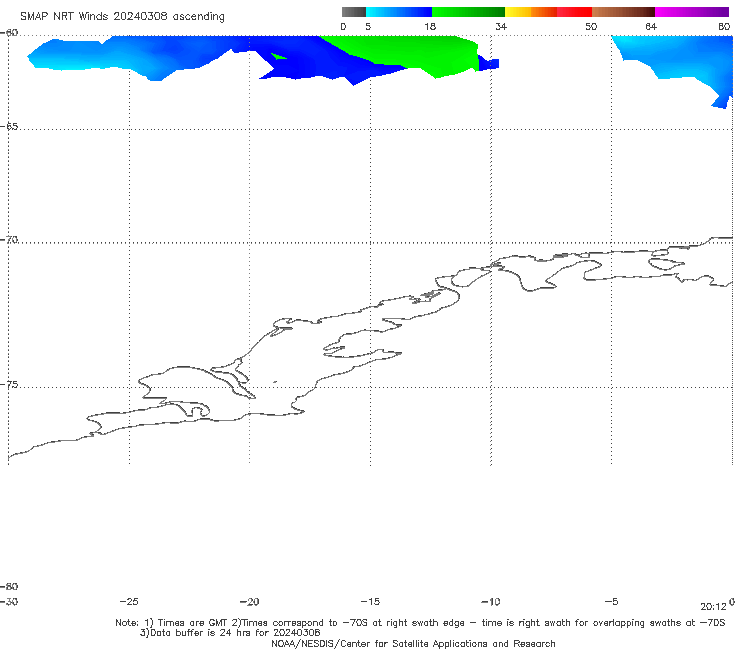Click the -20 longitude axis label
740x650 pixels.
tap(250, 602)
